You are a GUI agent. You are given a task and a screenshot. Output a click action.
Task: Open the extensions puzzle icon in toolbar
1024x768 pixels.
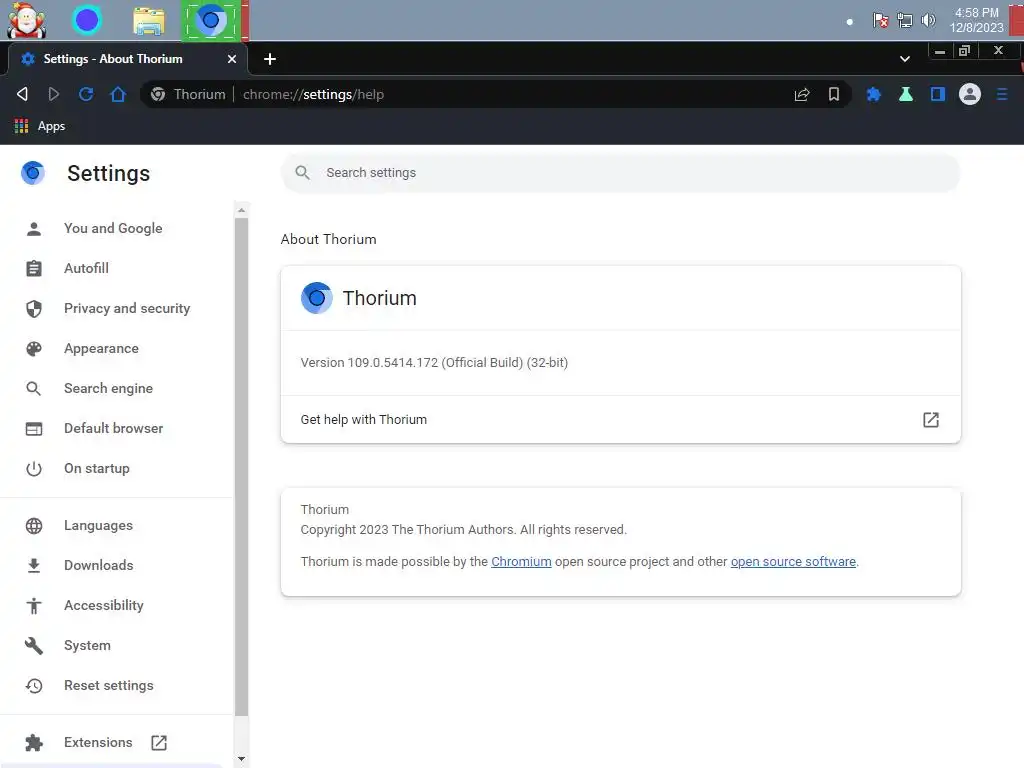(873, 94)
